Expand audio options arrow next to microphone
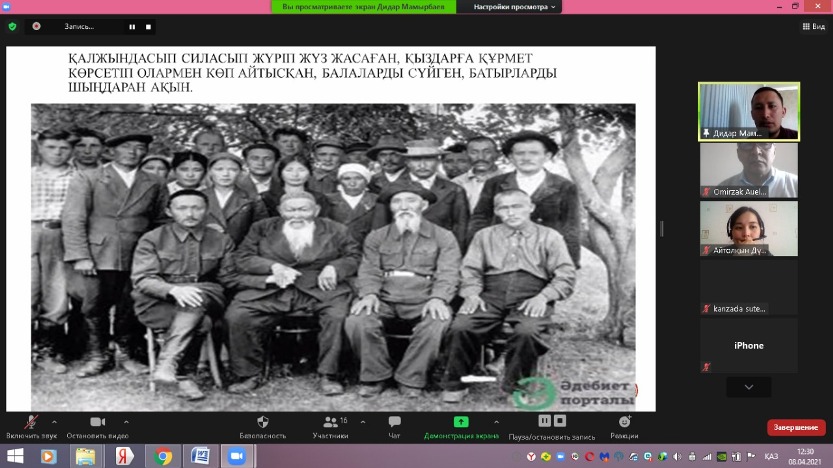Viewport: 833px width, 468px height. coord(54,421)
